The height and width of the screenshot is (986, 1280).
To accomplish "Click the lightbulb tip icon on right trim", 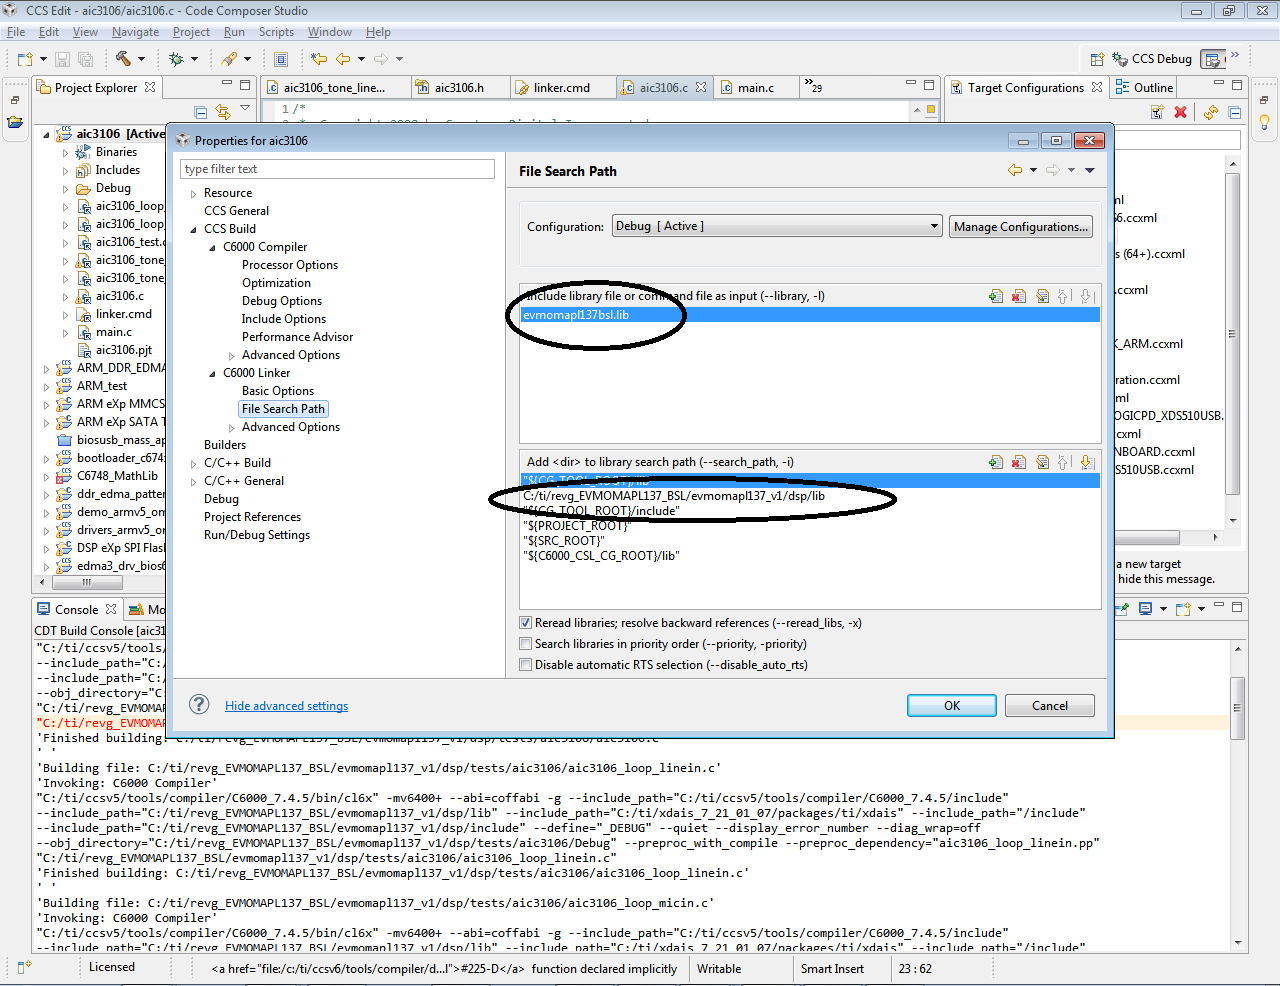I will 1264,123.
